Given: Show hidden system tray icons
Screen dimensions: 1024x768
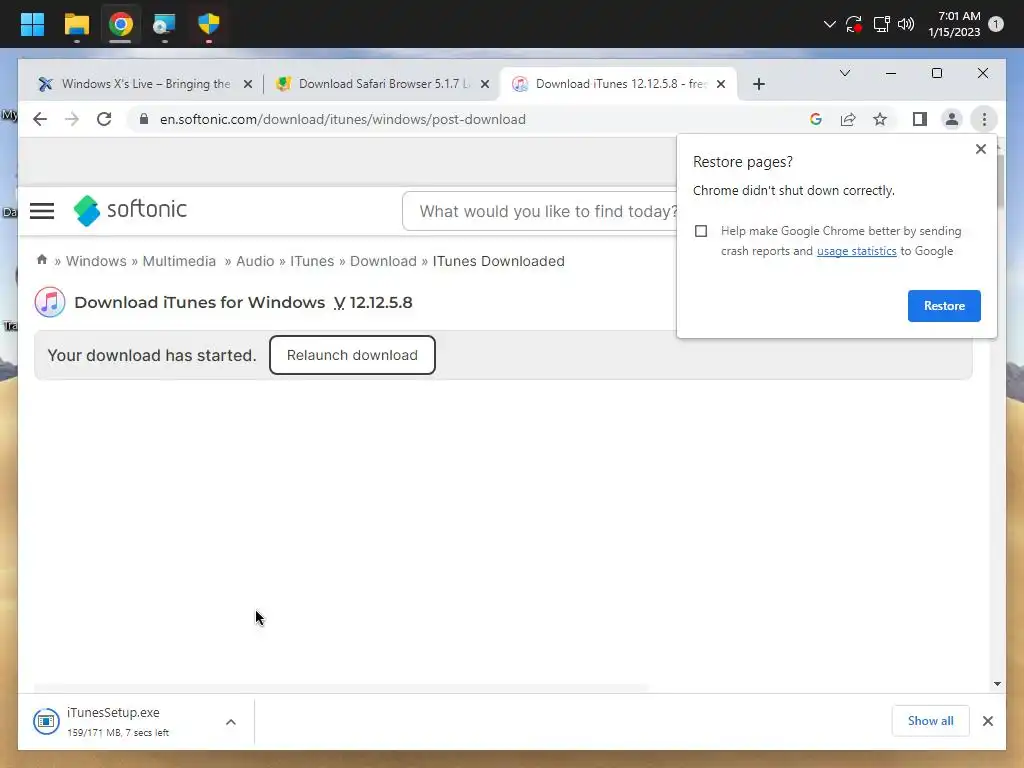Looking at the screenshot, I should tap(829, 24).
